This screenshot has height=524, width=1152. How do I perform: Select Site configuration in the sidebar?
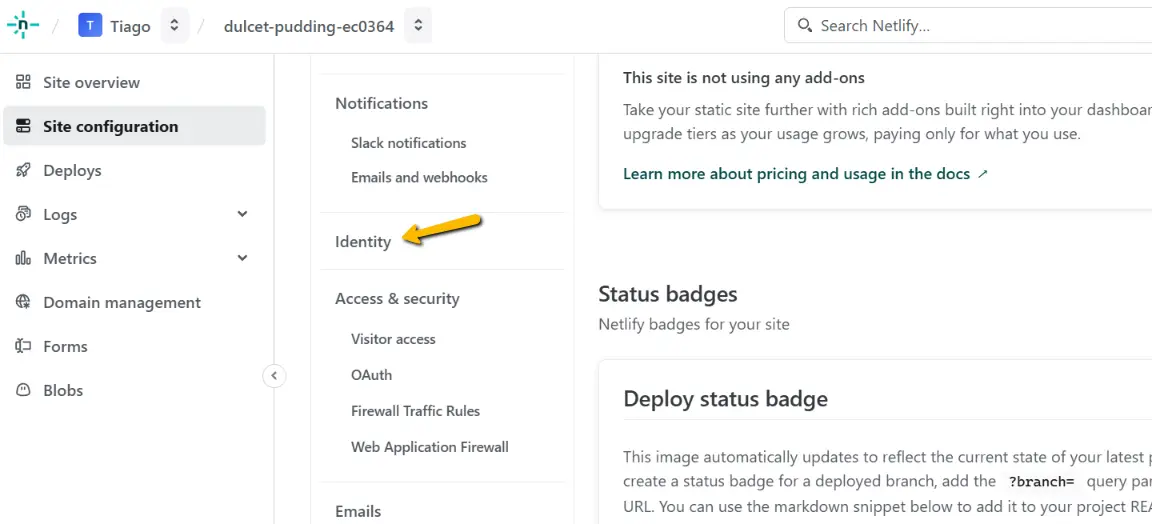134,126
